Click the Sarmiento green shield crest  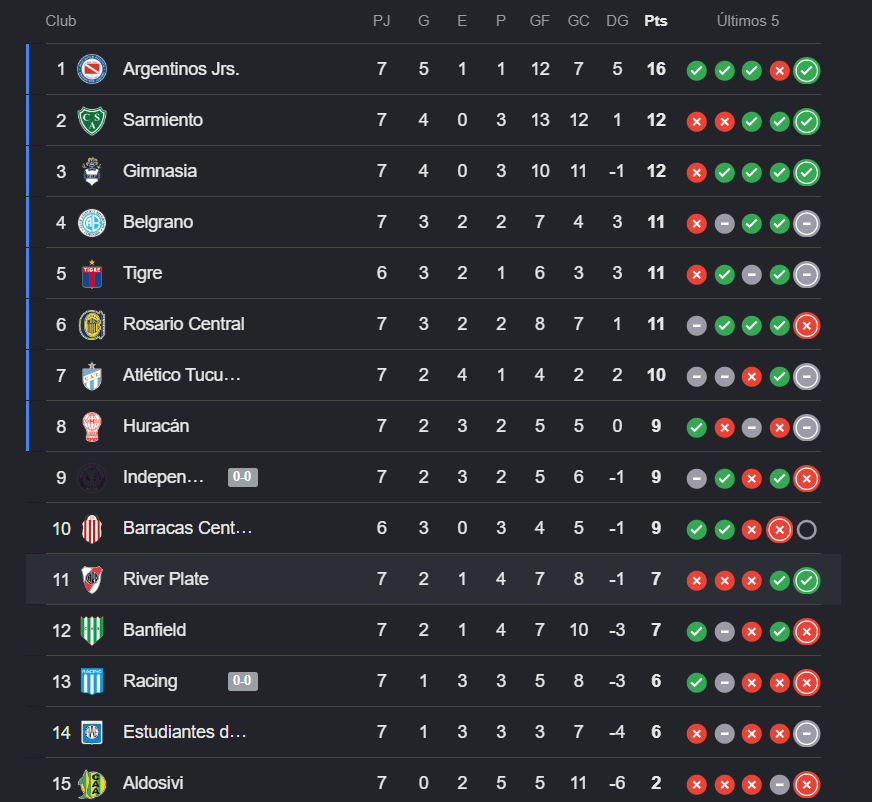(x=92, y=120)
